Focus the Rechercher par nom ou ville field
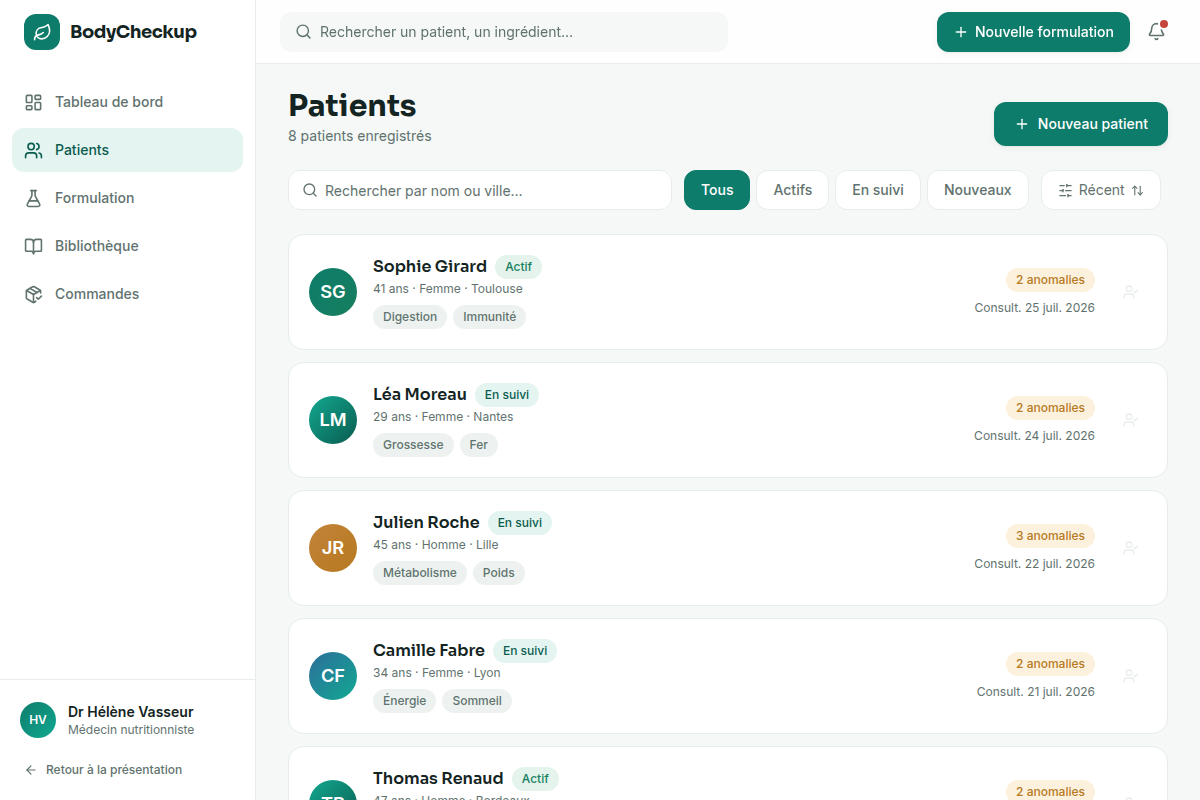Screen dimensions: 1200x800 [480, 190]
